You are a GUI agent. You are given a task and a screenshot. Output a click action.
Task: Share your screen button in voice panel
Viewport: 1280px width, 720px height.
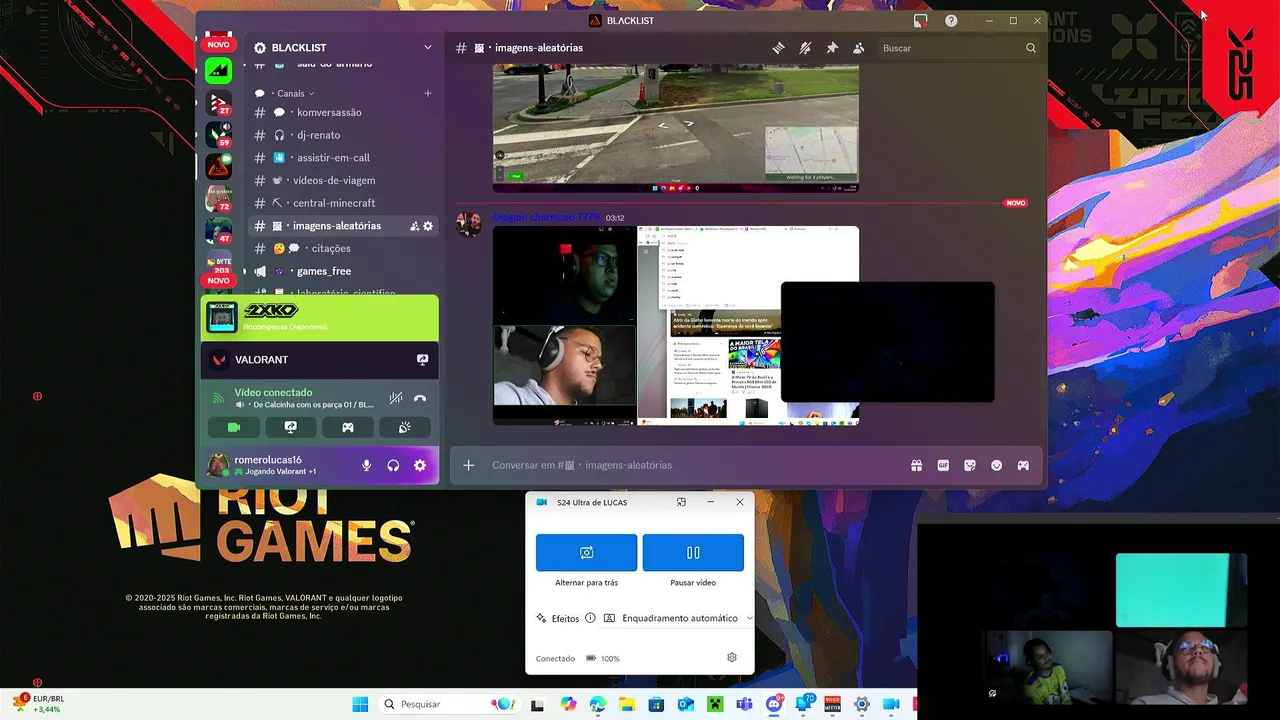(x=291, y=427)
